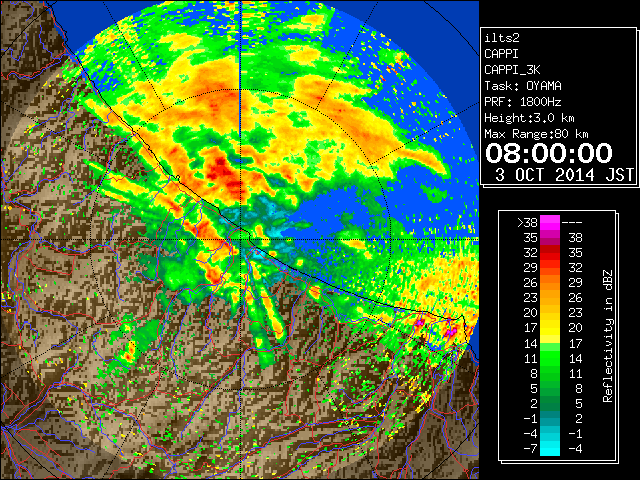Screen dimensions: 640x480
Task: Pick the dark green 2–5 dBZ swatch
Action: click(x=550, y=404)
